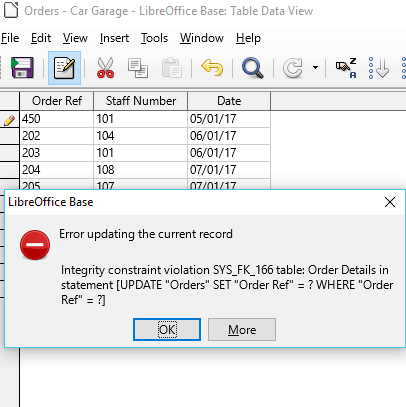Select the row header for order 202
The height and width of the screenshot is (407, 406).
point(10,136)
